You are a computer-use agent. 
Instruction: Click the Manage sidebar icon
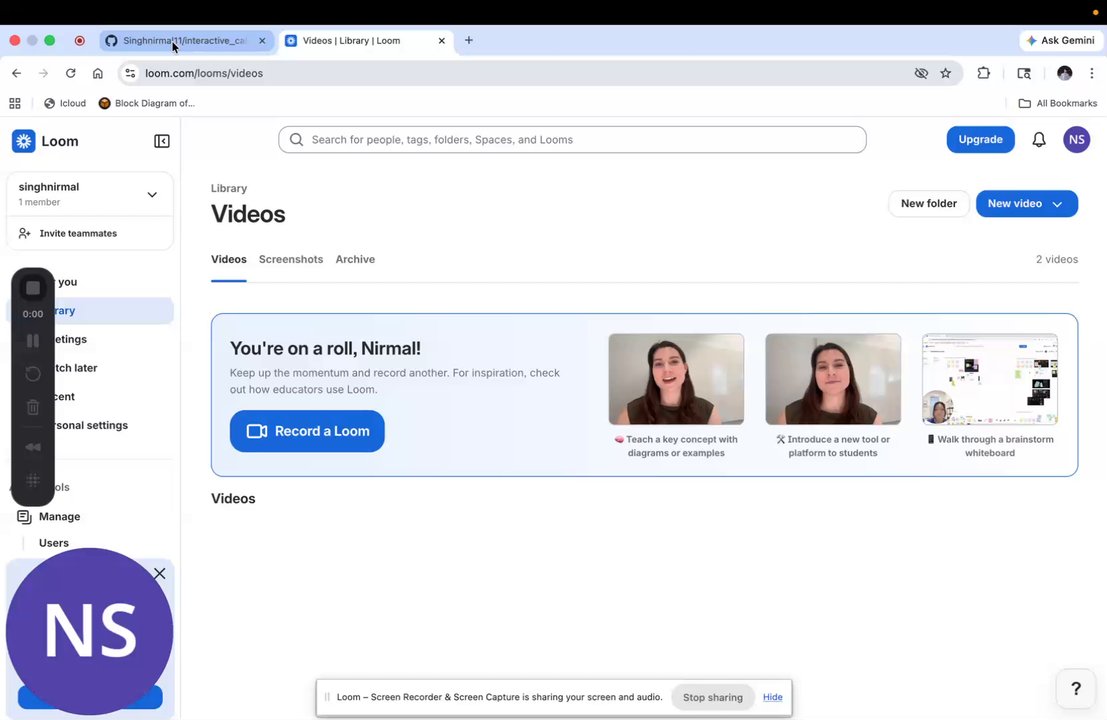tap(24, 517)
